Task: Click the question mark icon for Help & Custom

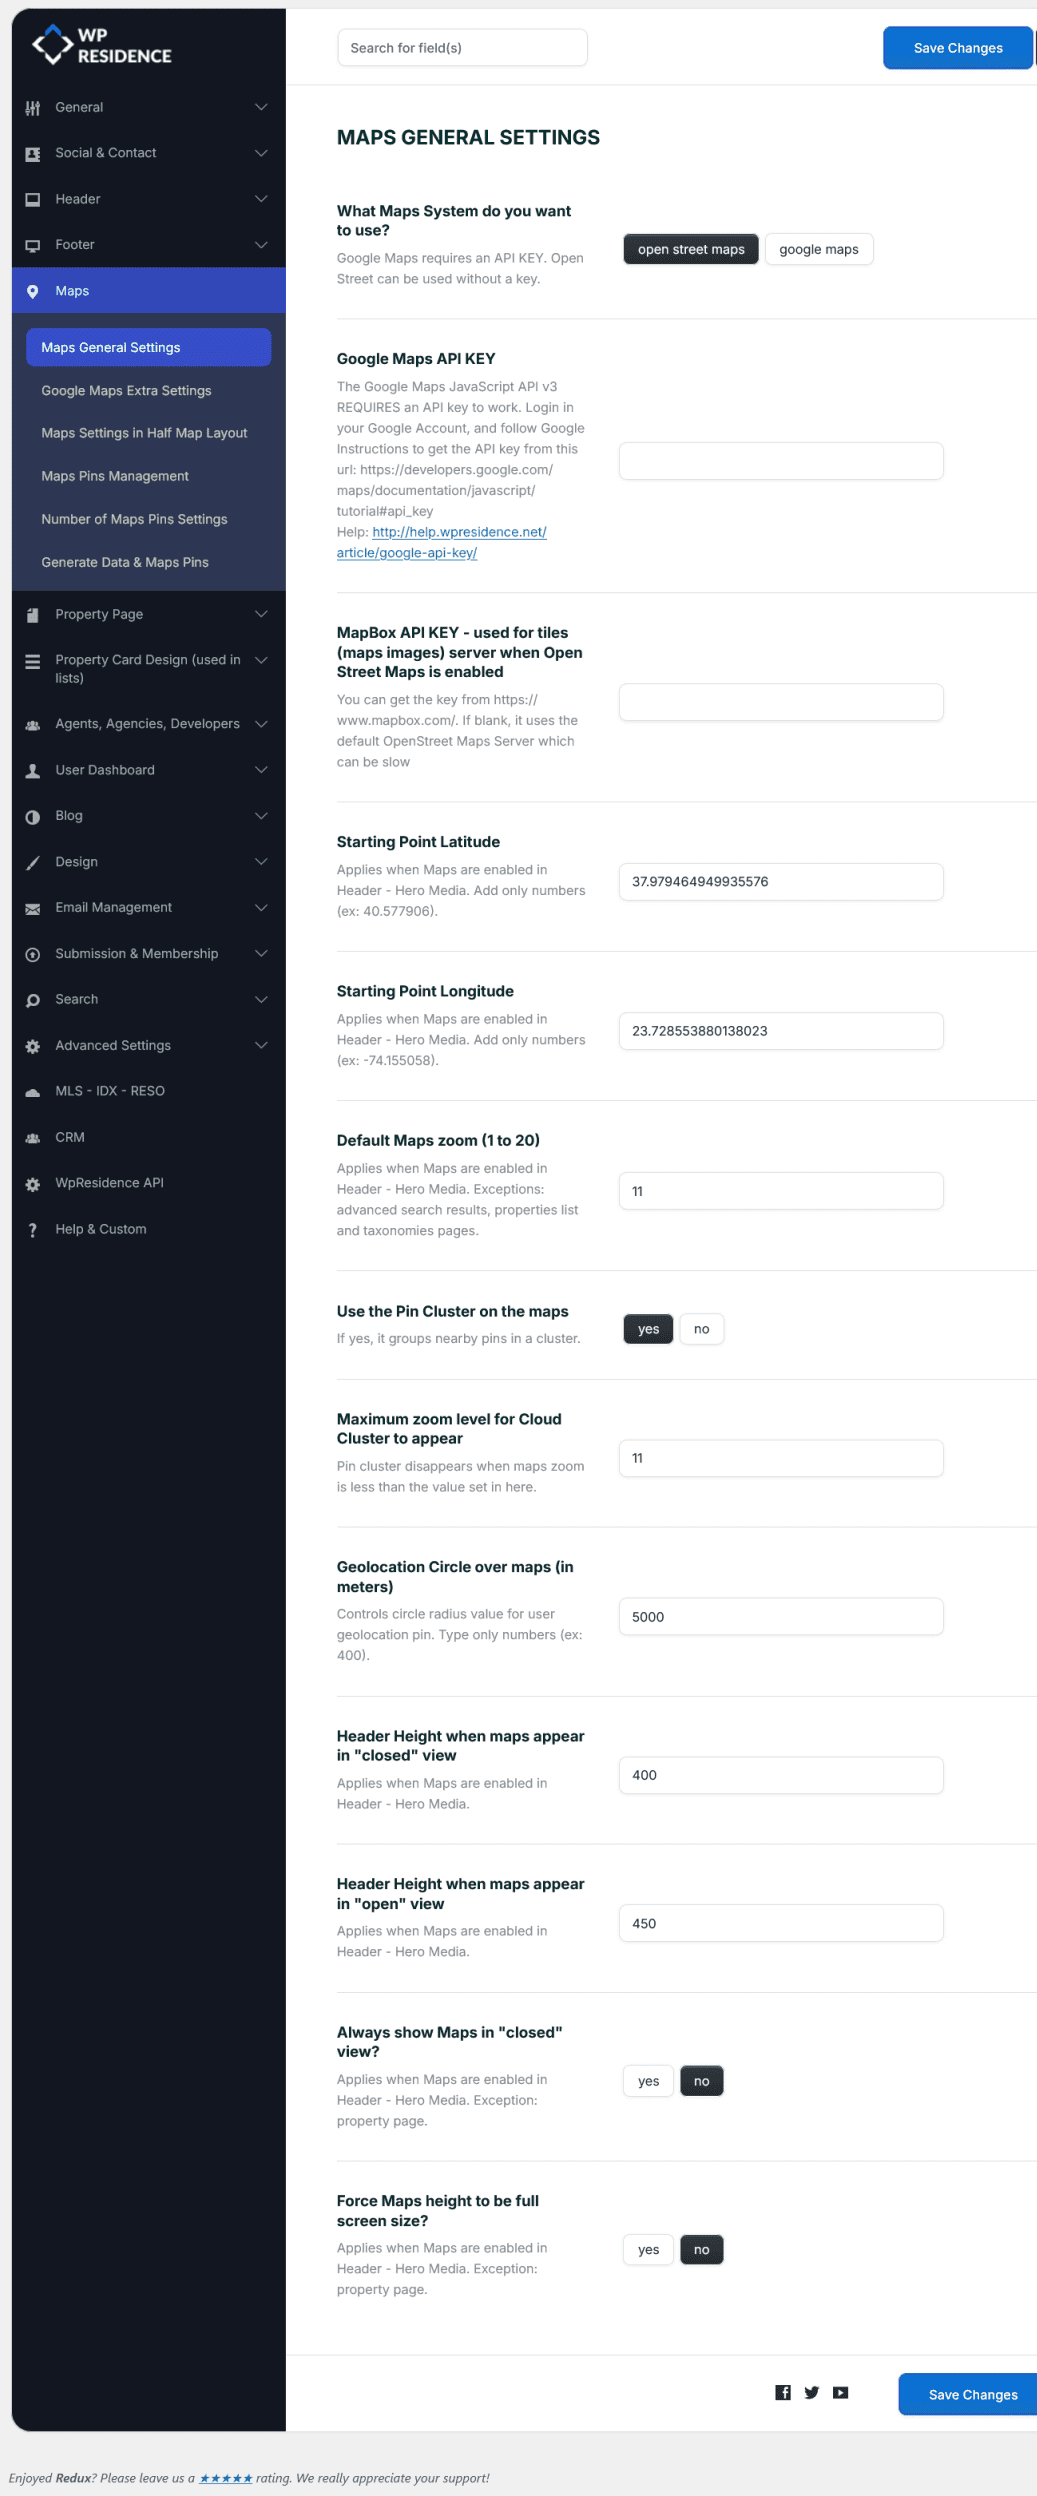Action: pos(33,1230)
